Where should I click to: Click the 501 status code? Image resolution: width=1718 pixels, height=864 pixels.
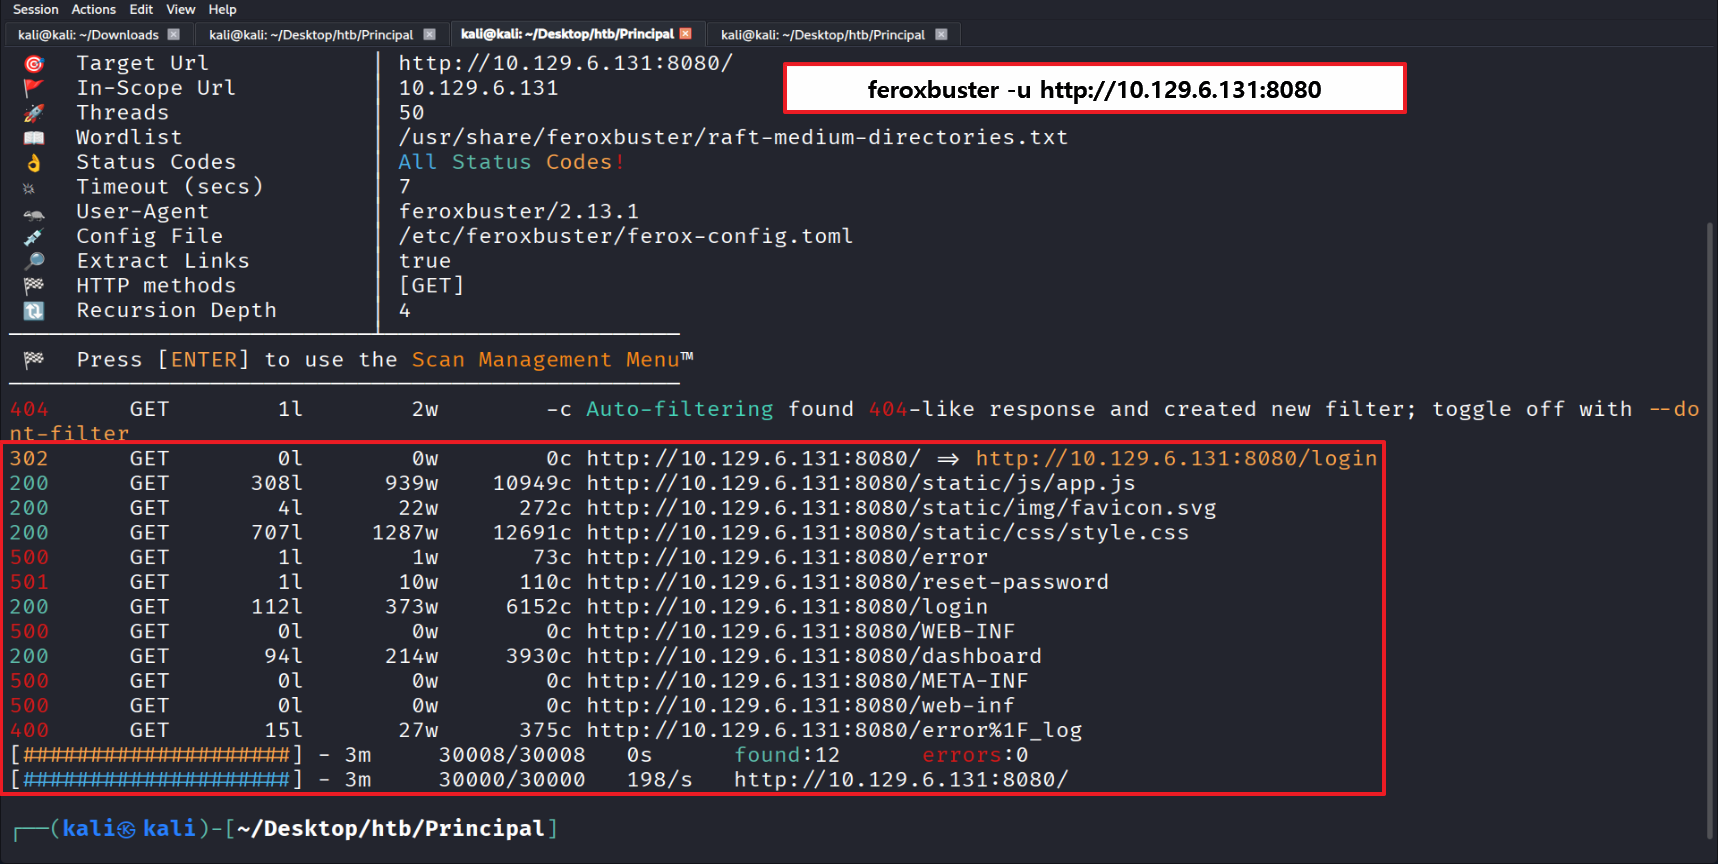tap(29, 582)
